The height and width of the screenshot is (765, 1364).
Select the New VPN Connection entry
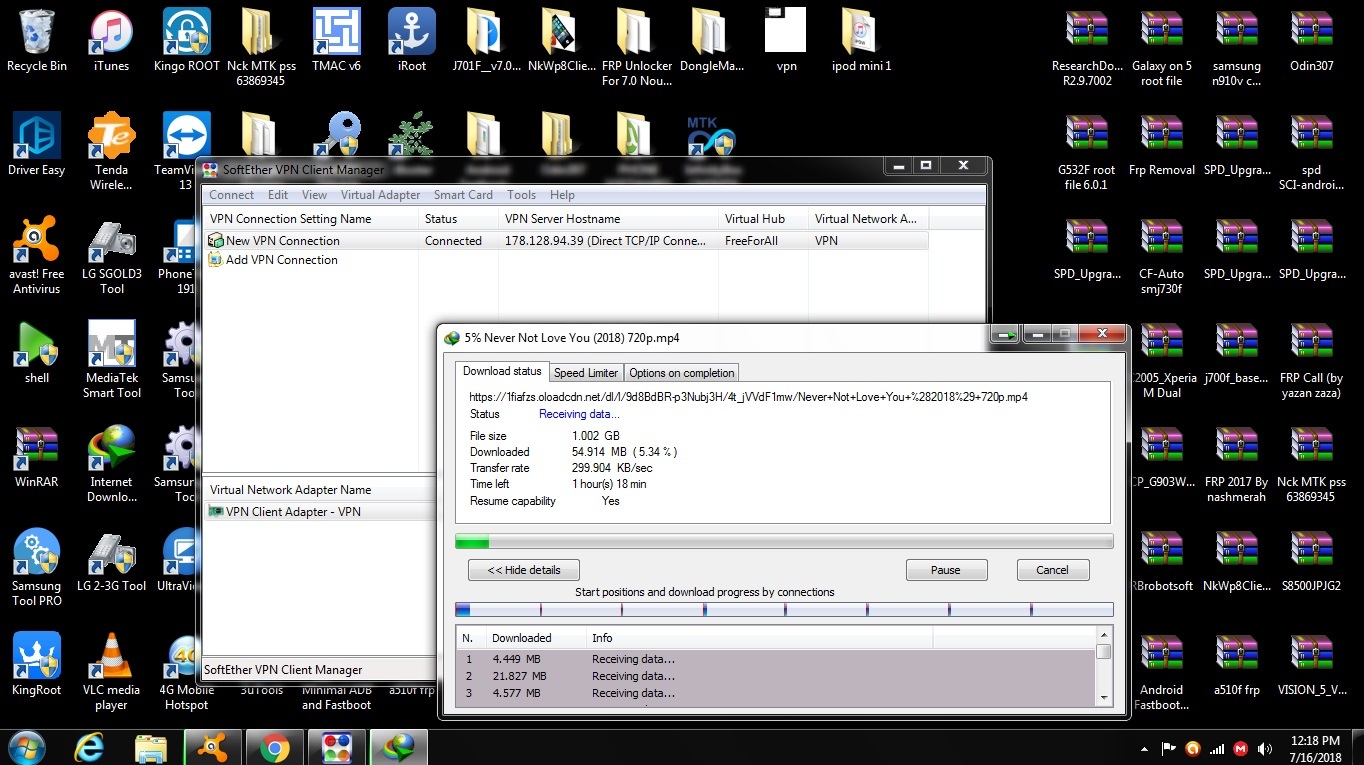(567, 241)
